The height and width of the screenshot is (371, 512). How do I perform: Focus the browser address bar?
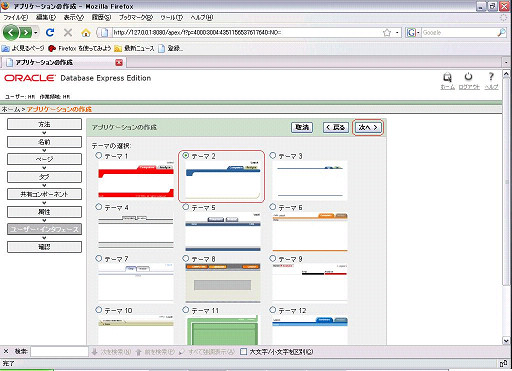[x=247, y=33]
